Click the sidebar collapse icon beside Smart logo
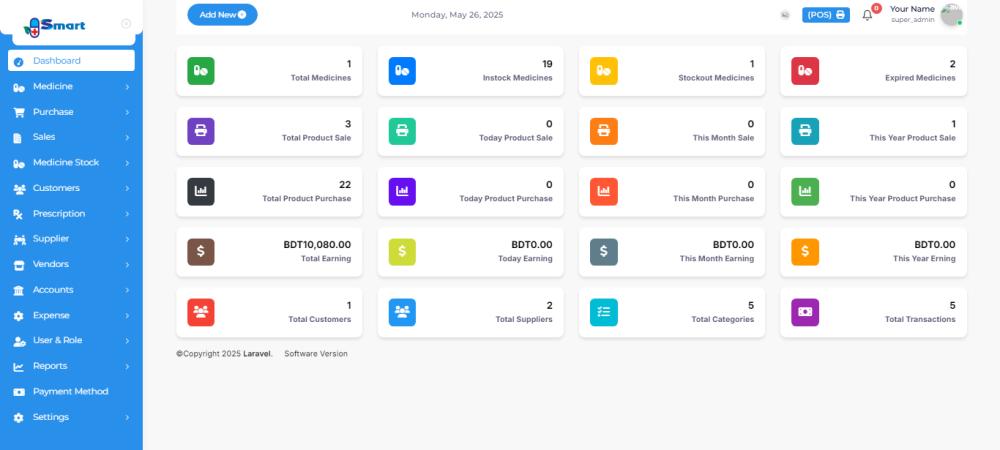 [x=126, y=24]
